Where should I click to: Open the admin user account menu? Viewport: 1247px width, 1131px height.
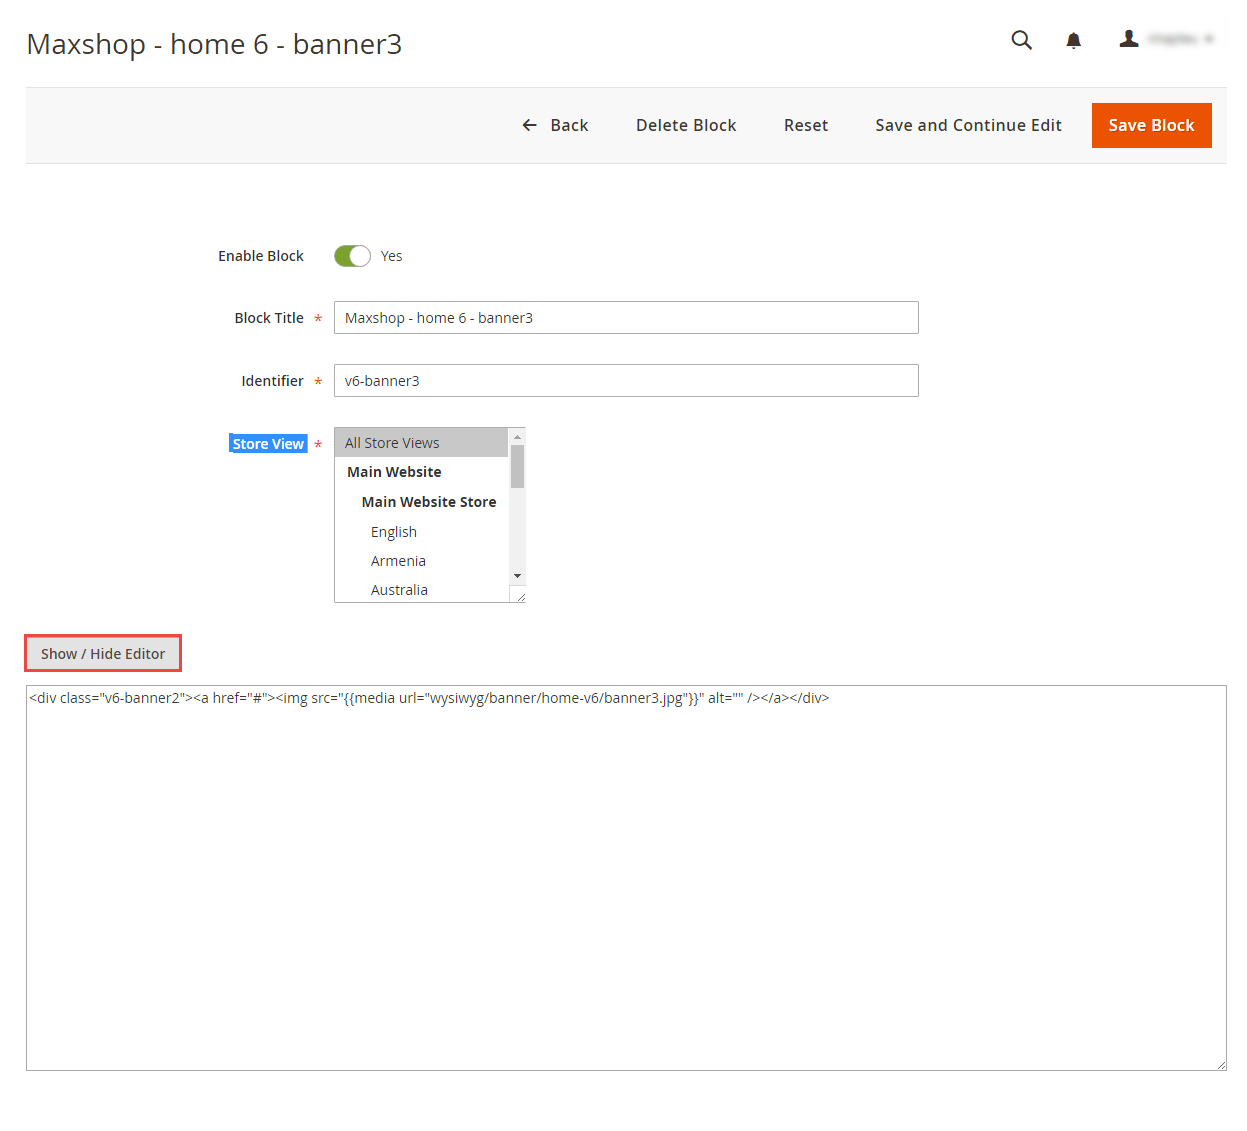1166,39
